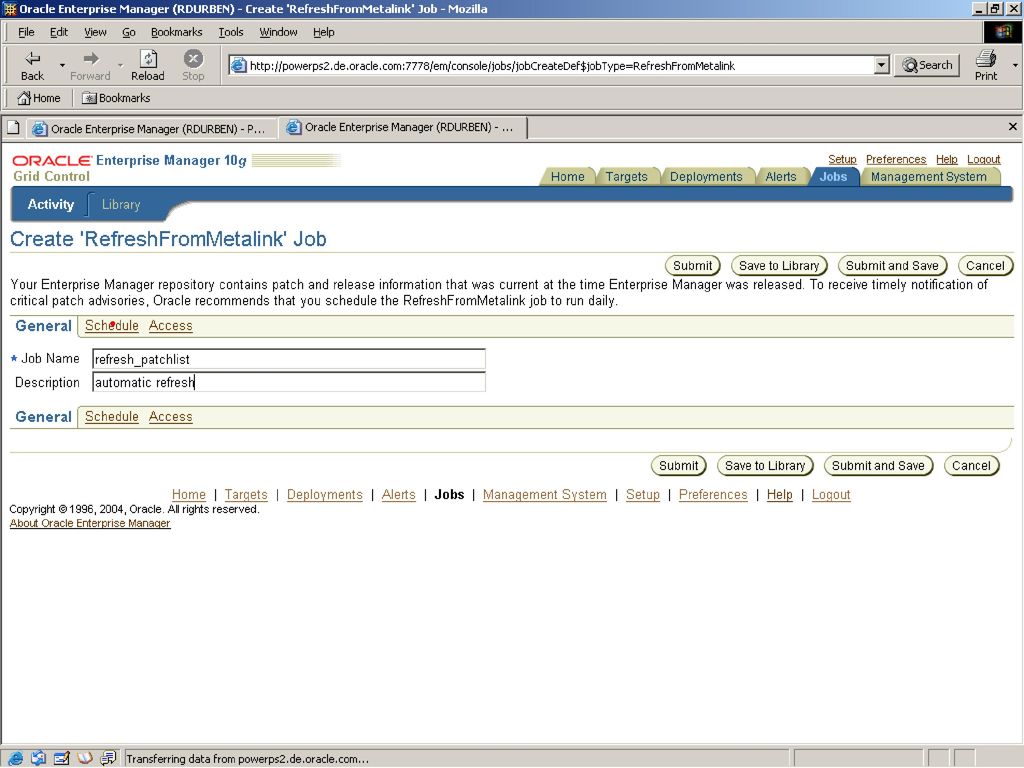Click top Submit and Save button
This screenshot has width=1024, height=768.
point(891,266)
